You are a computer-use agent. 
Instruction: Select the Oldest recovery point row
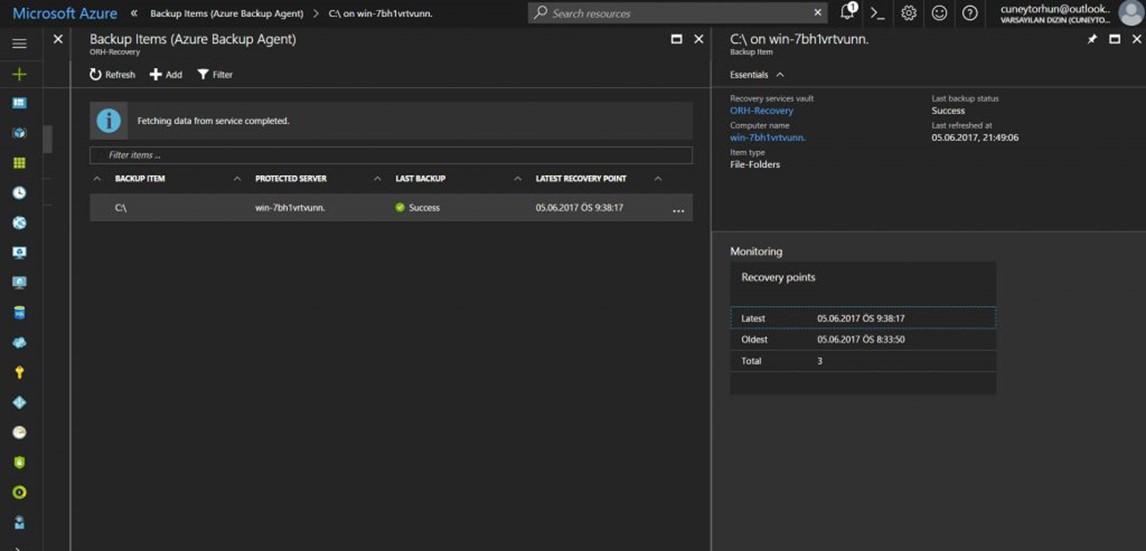[x=862, y=339]
